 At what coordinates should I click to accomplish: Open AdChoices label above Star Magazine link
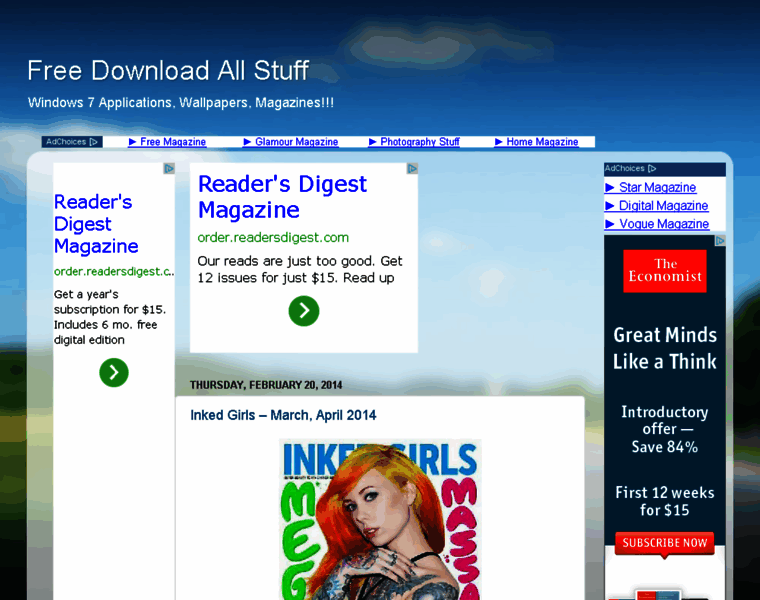[x=630, y=168]
